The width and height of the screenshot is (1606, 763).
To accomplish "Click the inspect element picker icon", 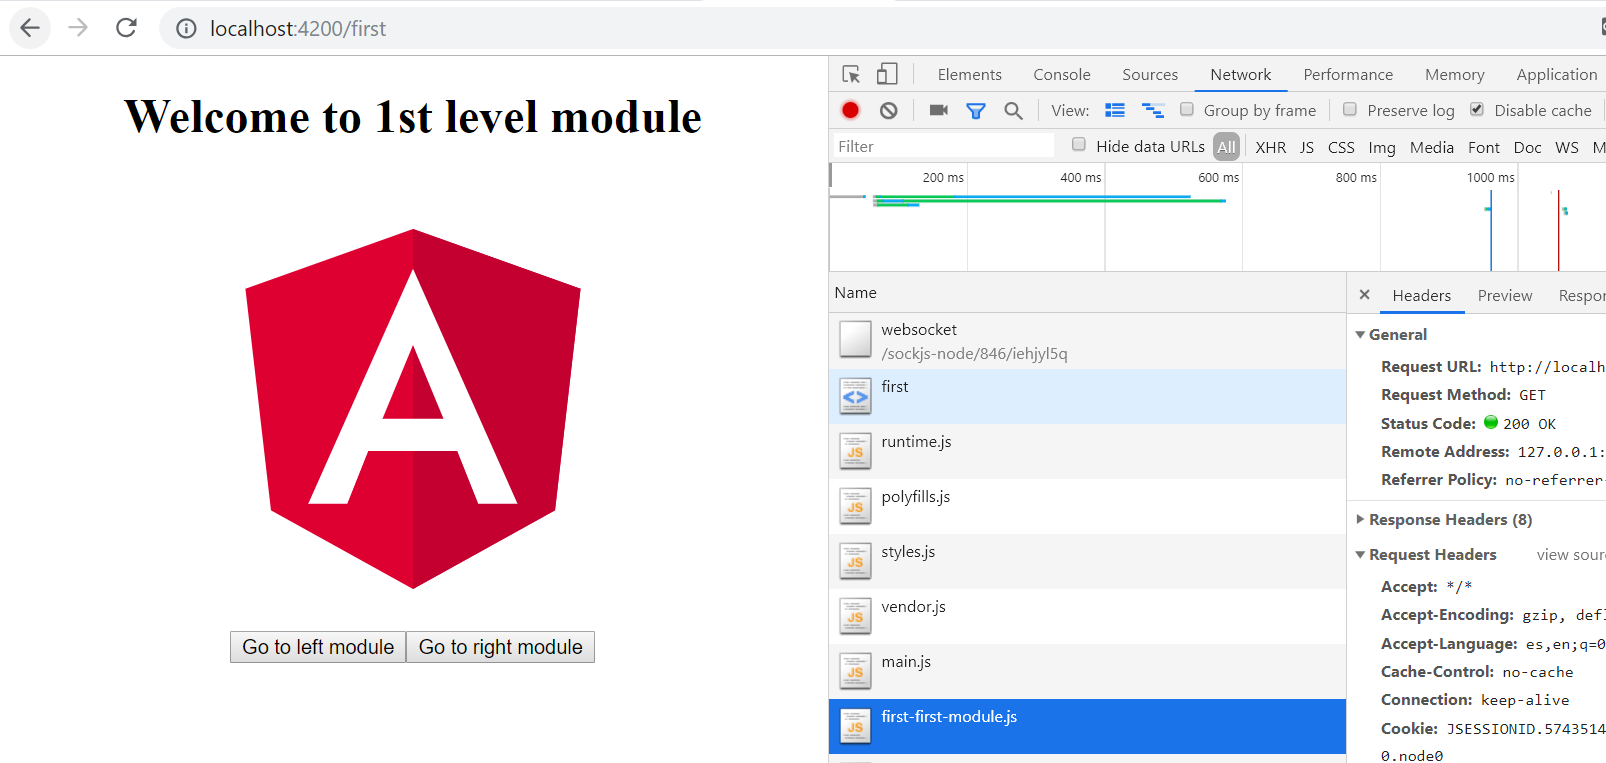I will tap(851, 74).
